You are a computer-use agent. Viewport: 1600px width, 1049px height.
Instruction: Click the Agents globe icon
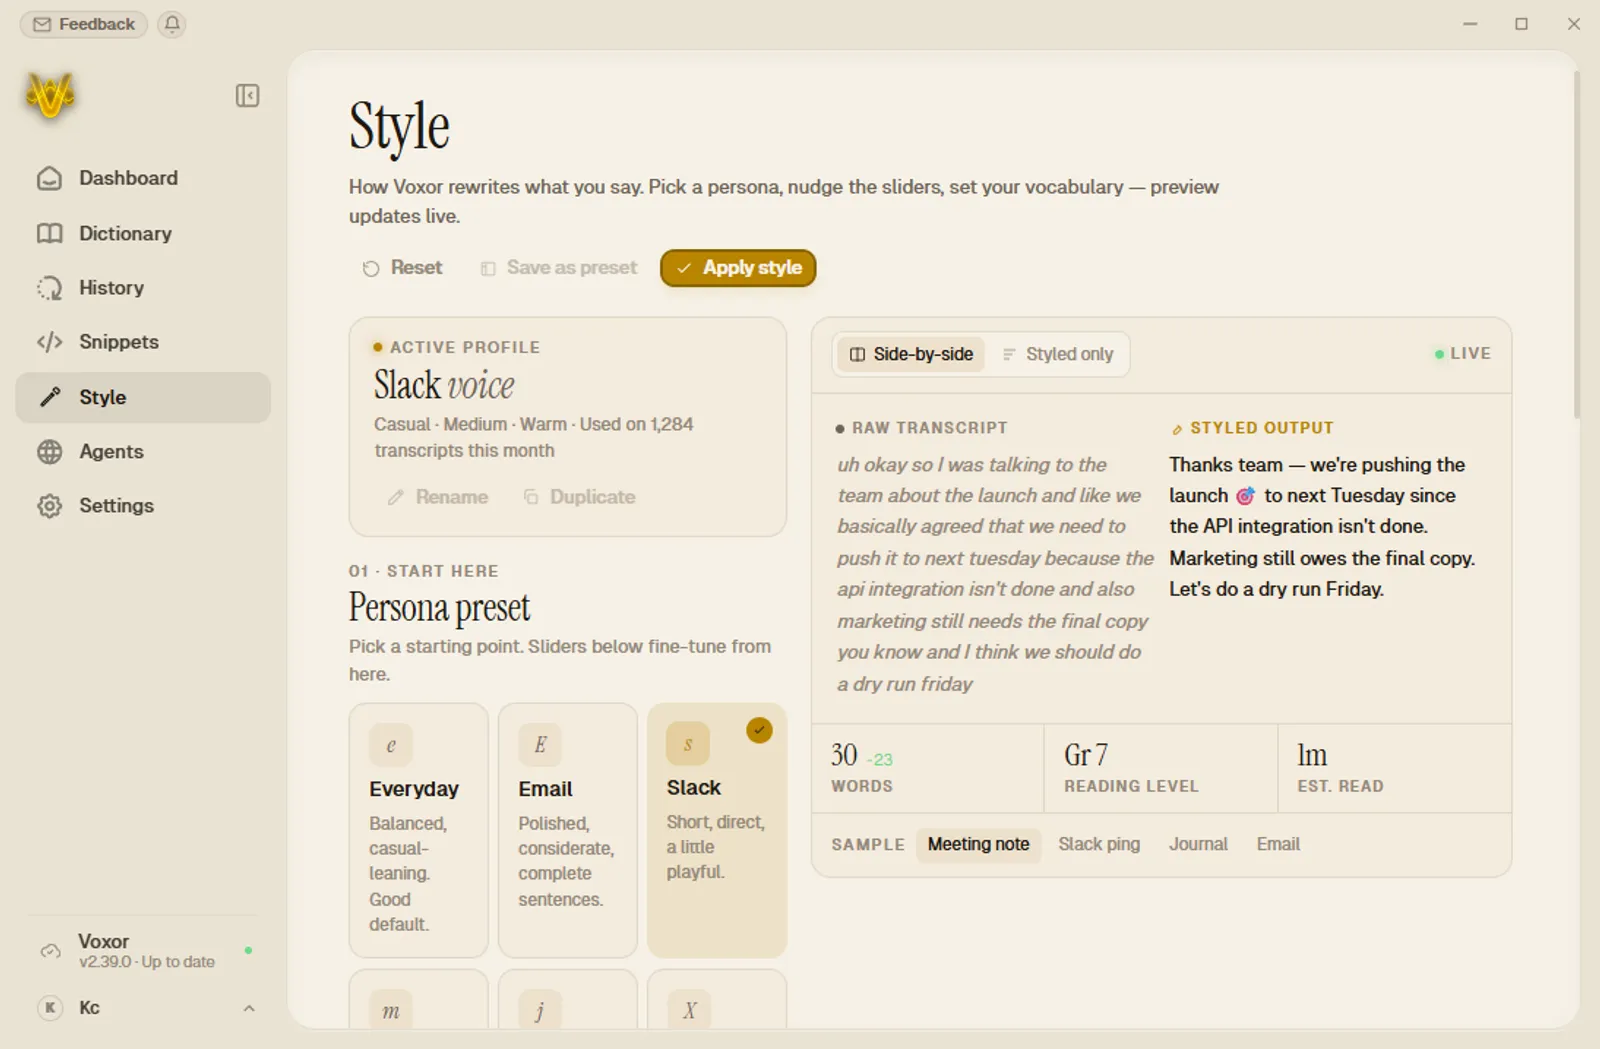click(x=49, y=452)
